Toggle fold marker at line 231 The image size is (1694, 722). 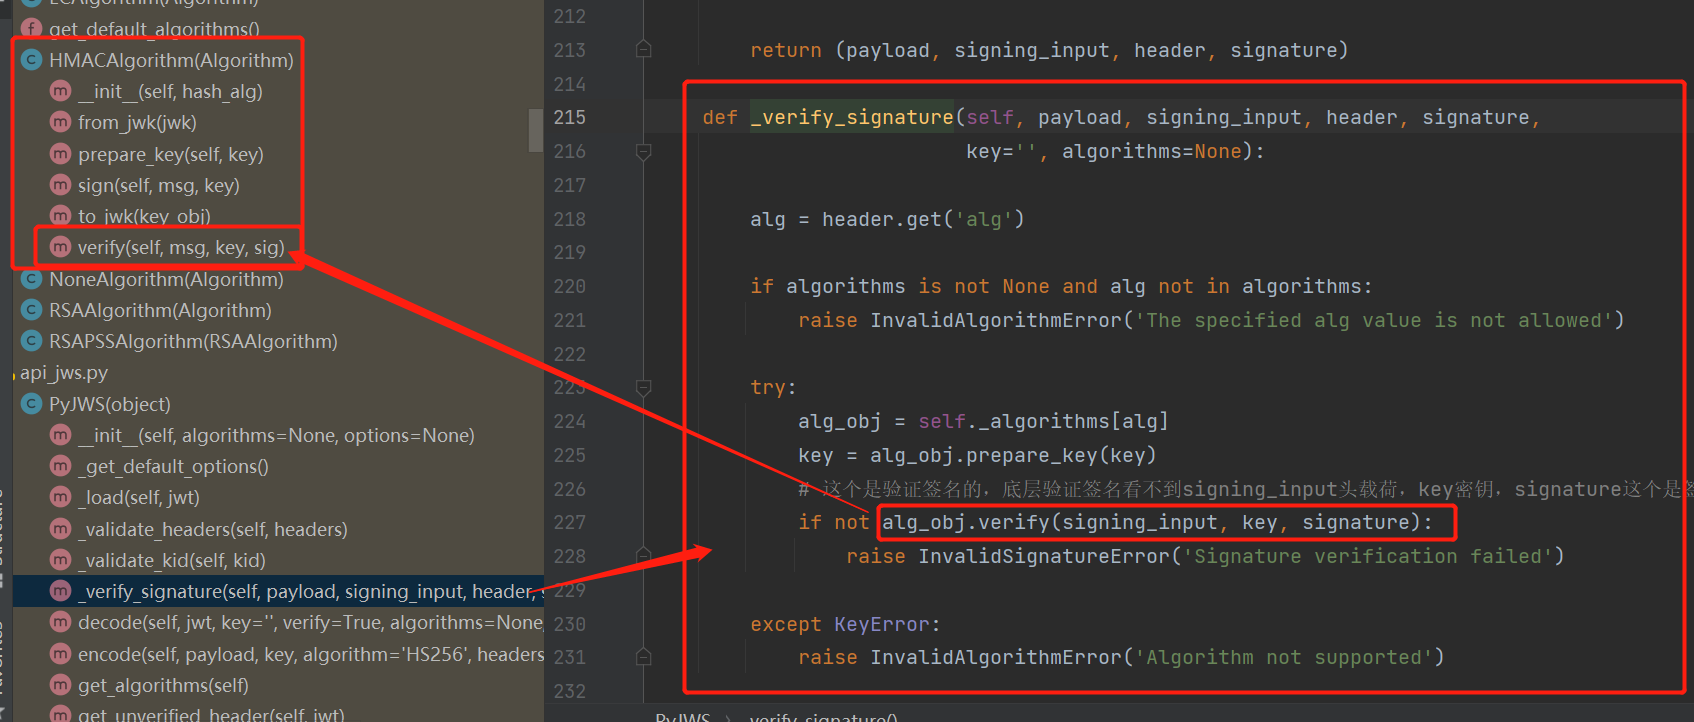click(644, 657)
